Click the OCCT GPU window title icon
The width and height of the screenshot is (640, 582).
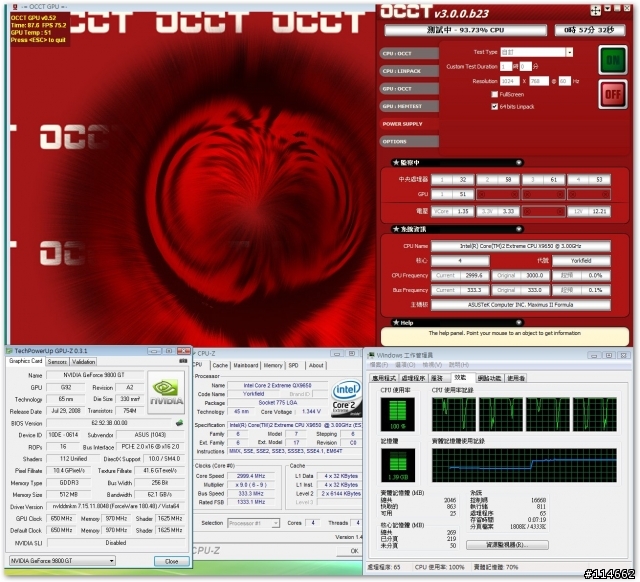click(x=15, y=7)
